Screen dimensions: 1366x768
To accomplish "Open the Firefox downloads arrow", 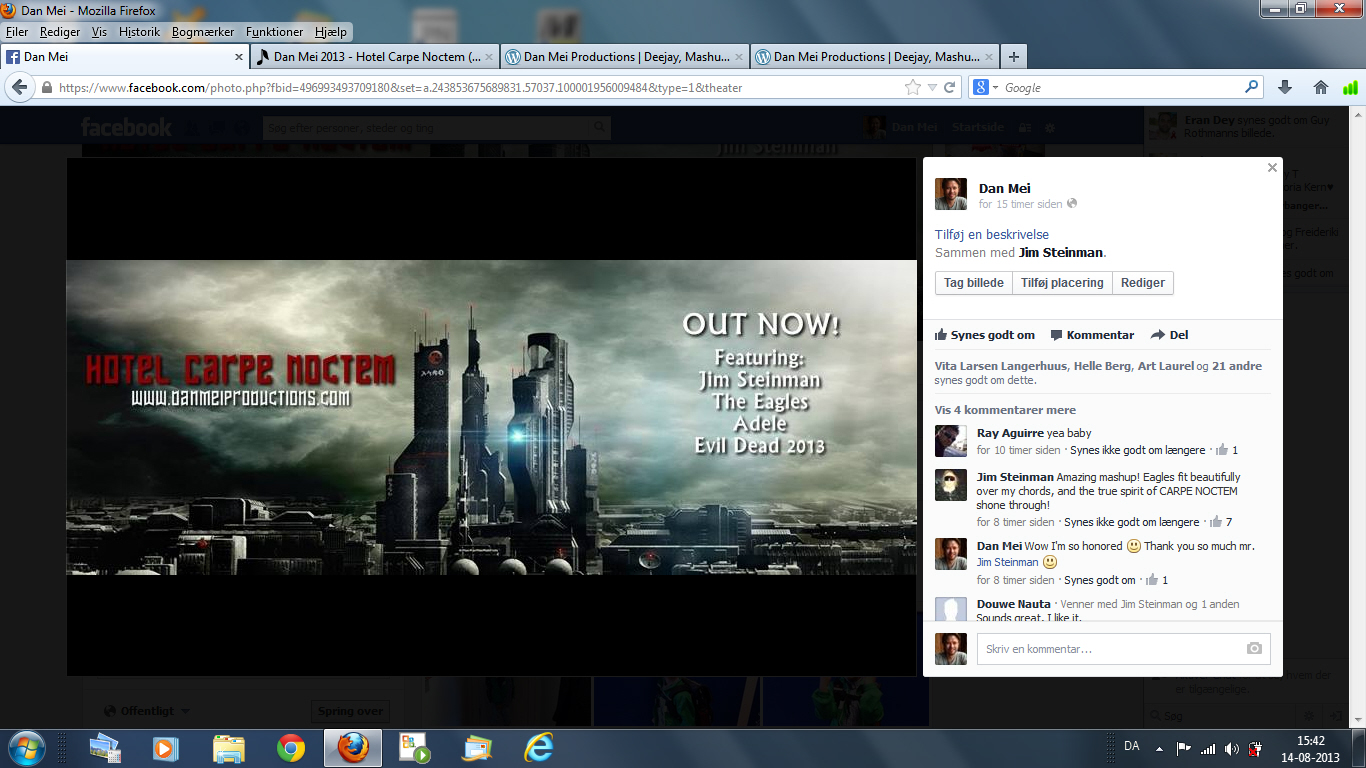I will click(1285, 87).
